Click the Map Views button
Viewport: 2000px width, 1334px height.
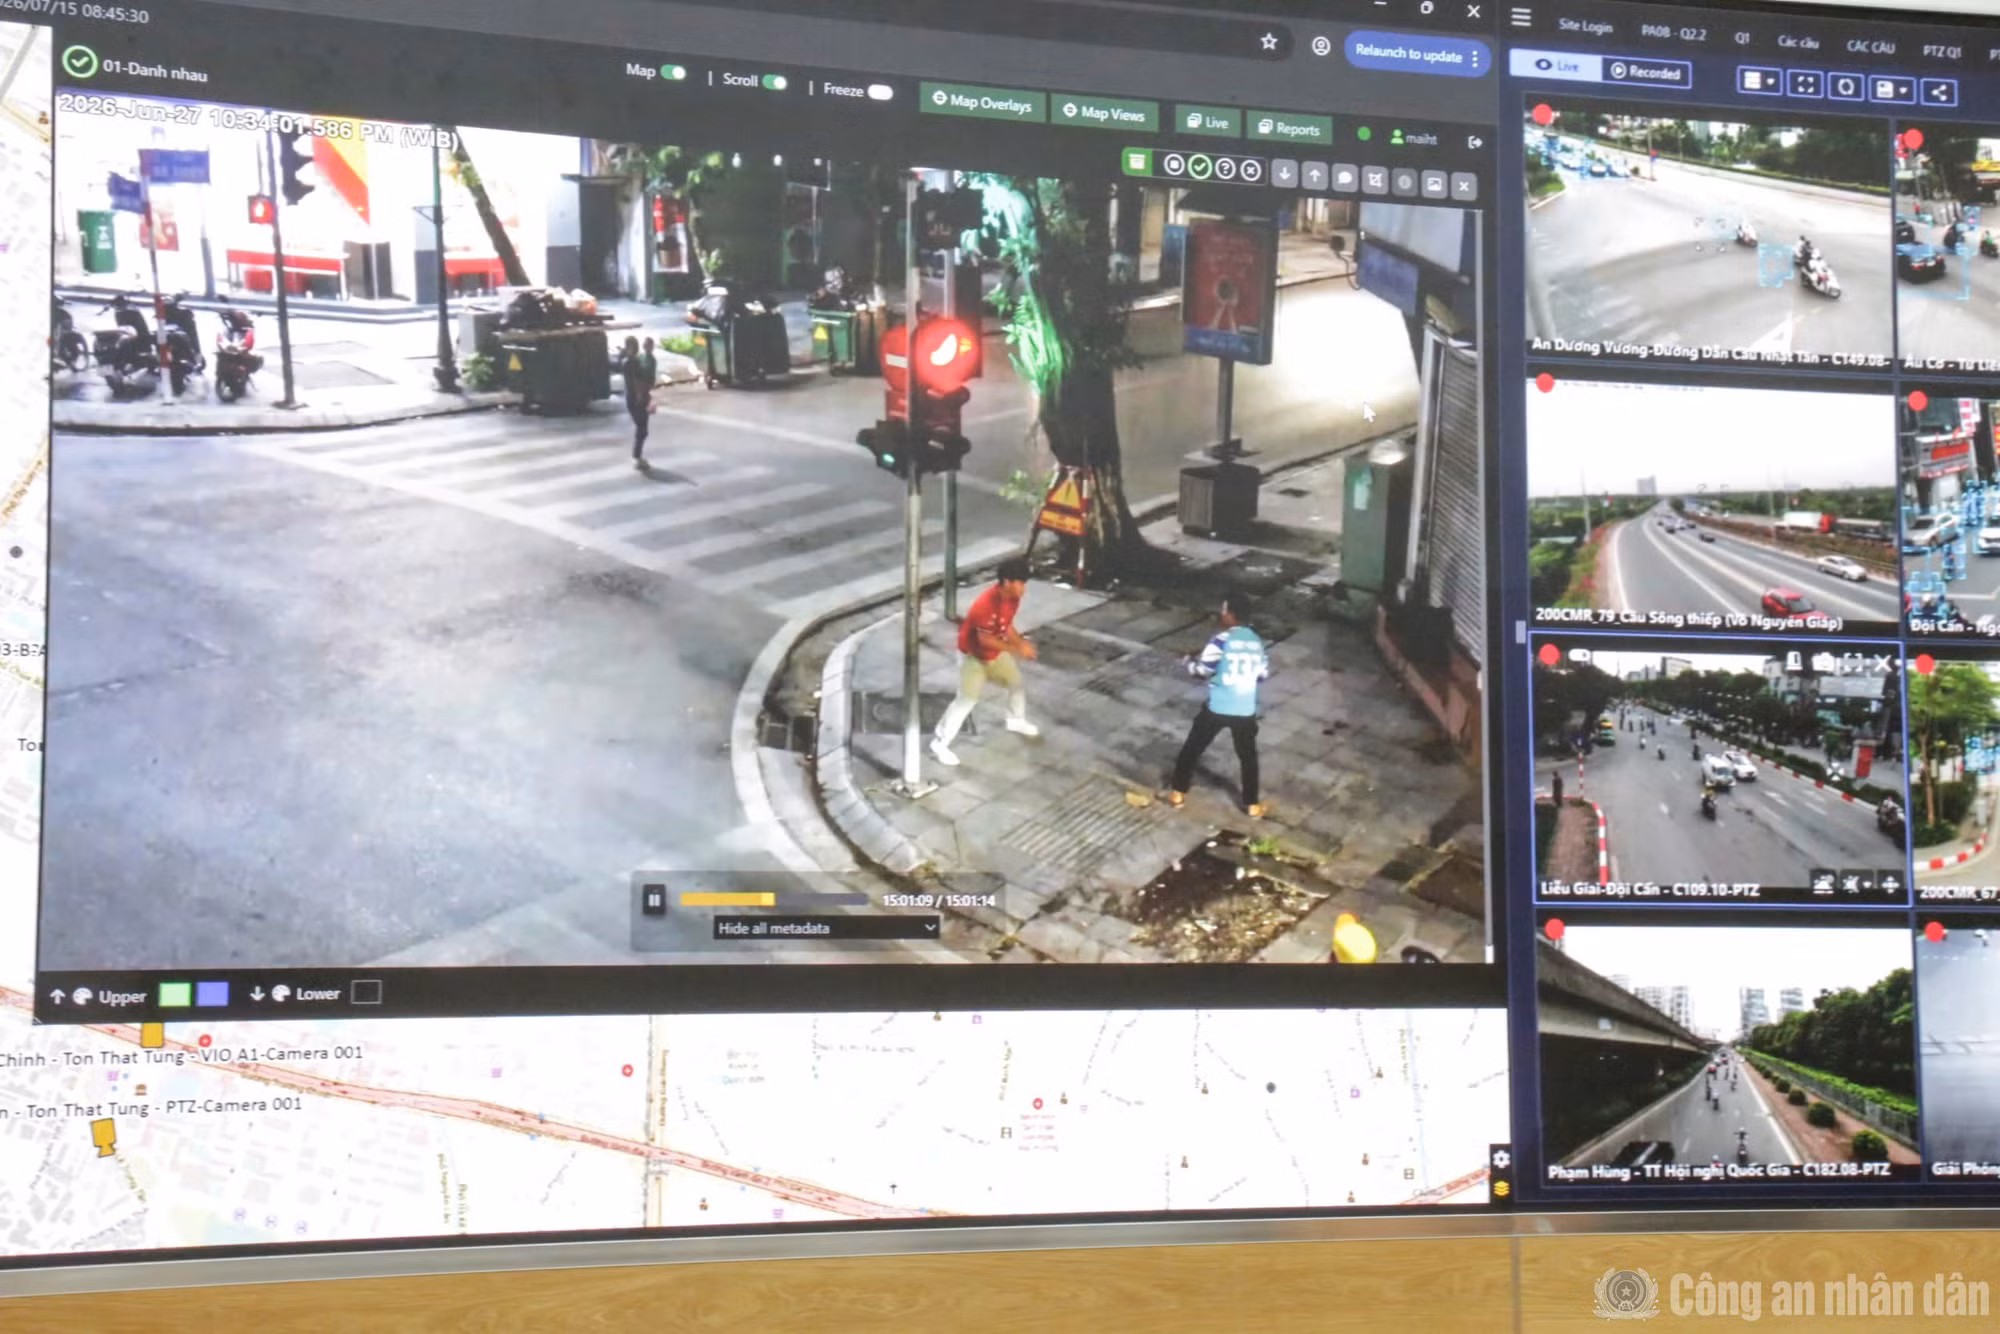[x=1104, y=113]
